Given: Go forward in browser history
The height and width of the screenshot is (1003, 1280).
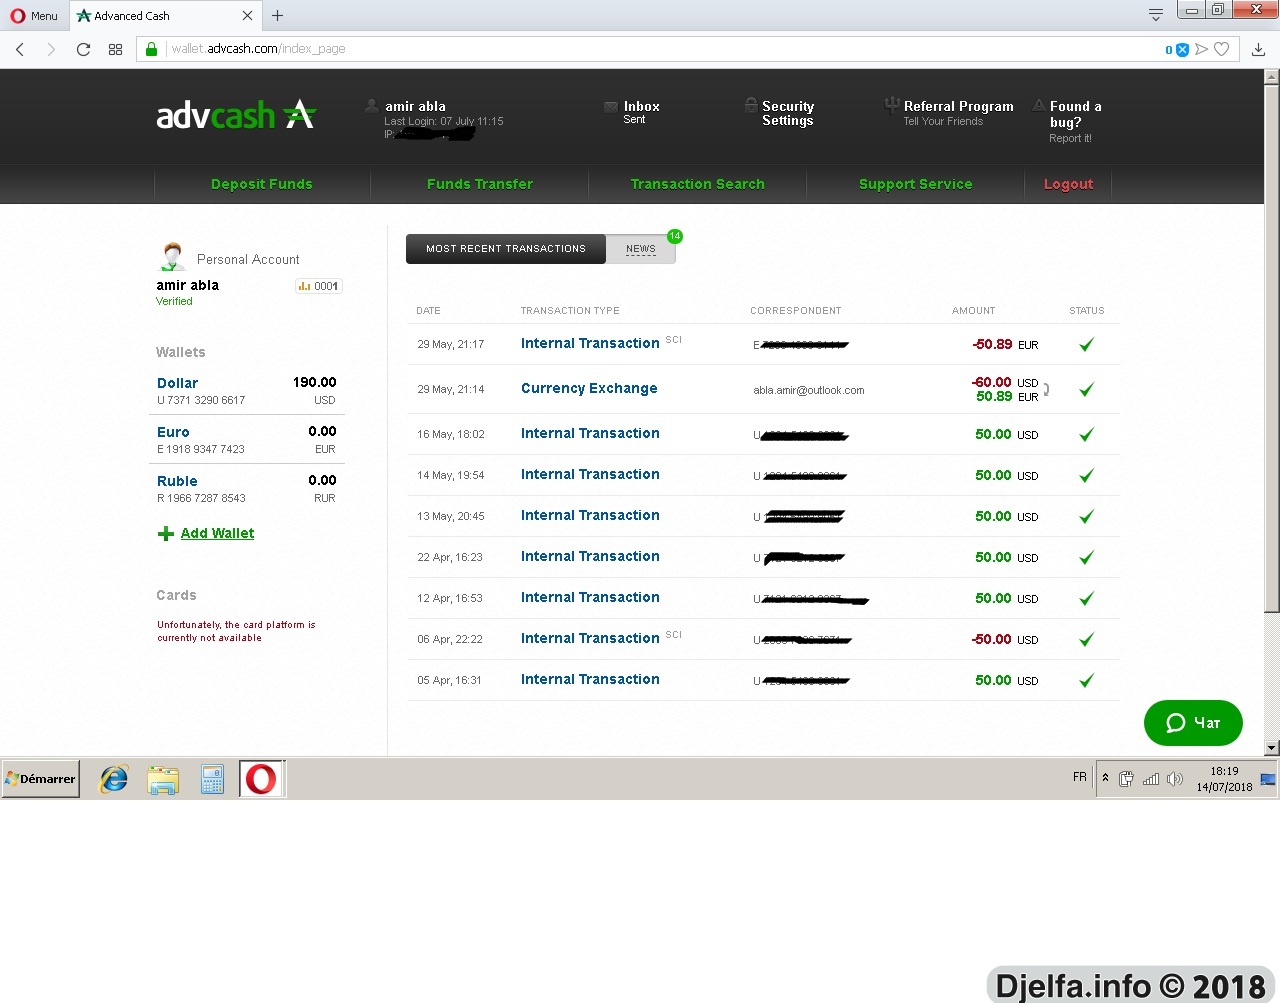Looking at the screenshot, I should click(x=51, y=49).
